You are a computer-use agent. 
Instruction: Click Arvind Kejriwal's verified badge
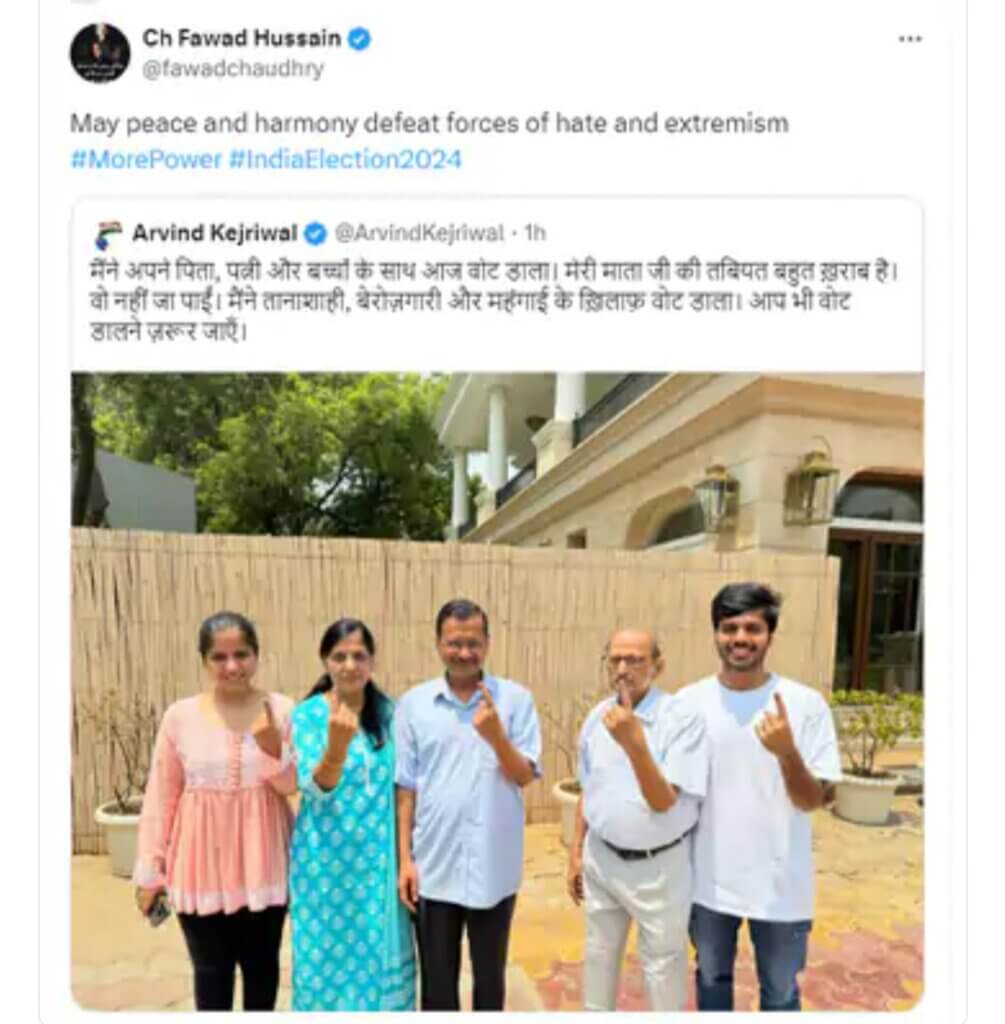315,233
